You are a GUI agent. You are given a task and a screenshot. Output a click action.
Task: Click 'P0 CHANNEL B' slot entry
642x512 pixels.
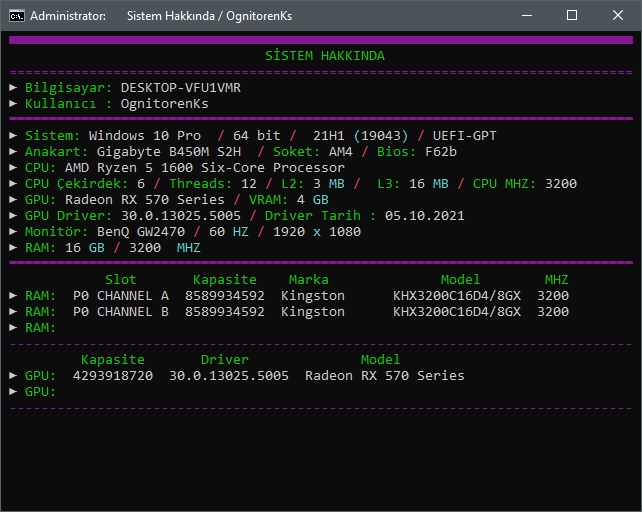(121, 312)
